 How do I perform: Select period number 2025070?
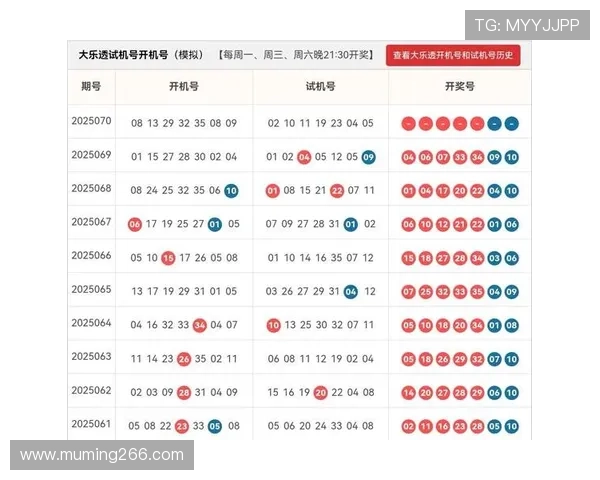point(91,121)
